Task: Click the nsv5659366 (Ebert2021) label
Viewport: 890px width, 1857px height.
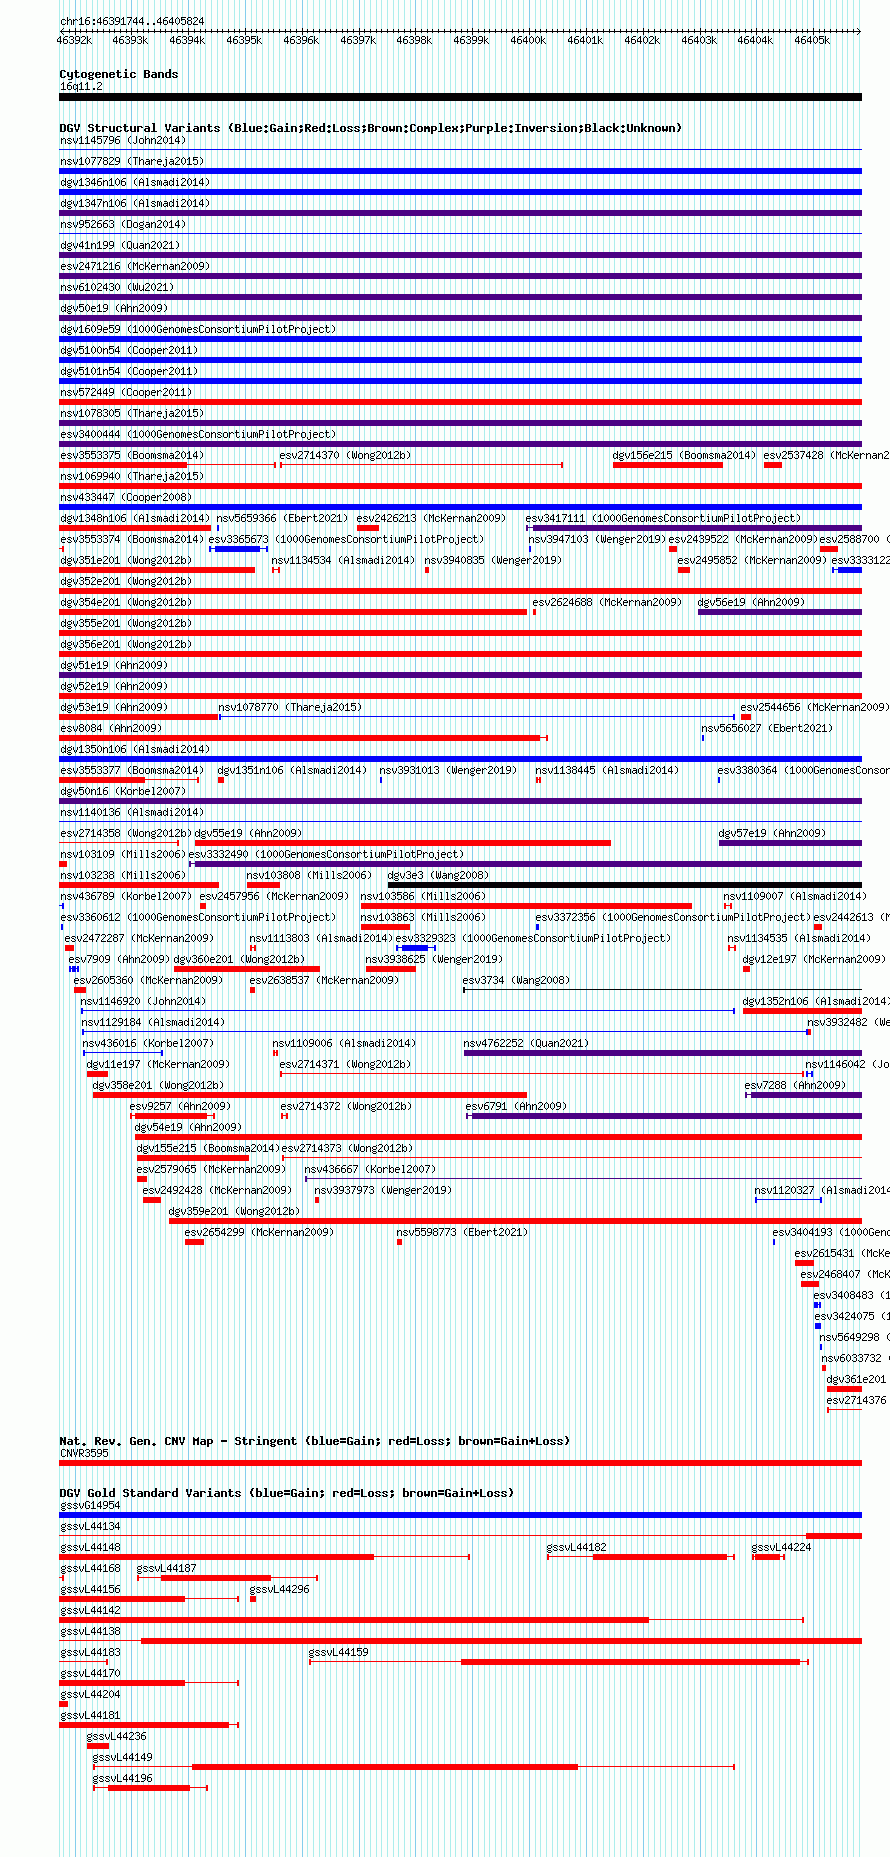Action: pos(283,518)
